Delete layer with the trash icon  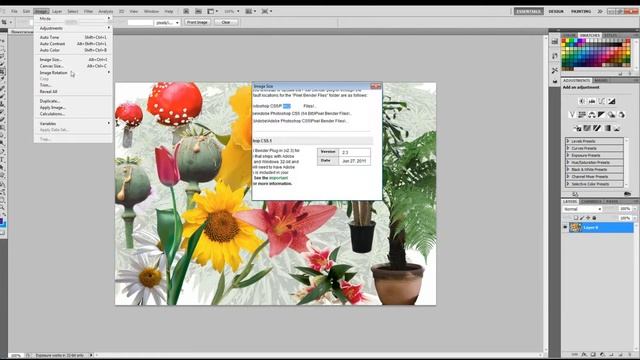click(x=630, y=355)
